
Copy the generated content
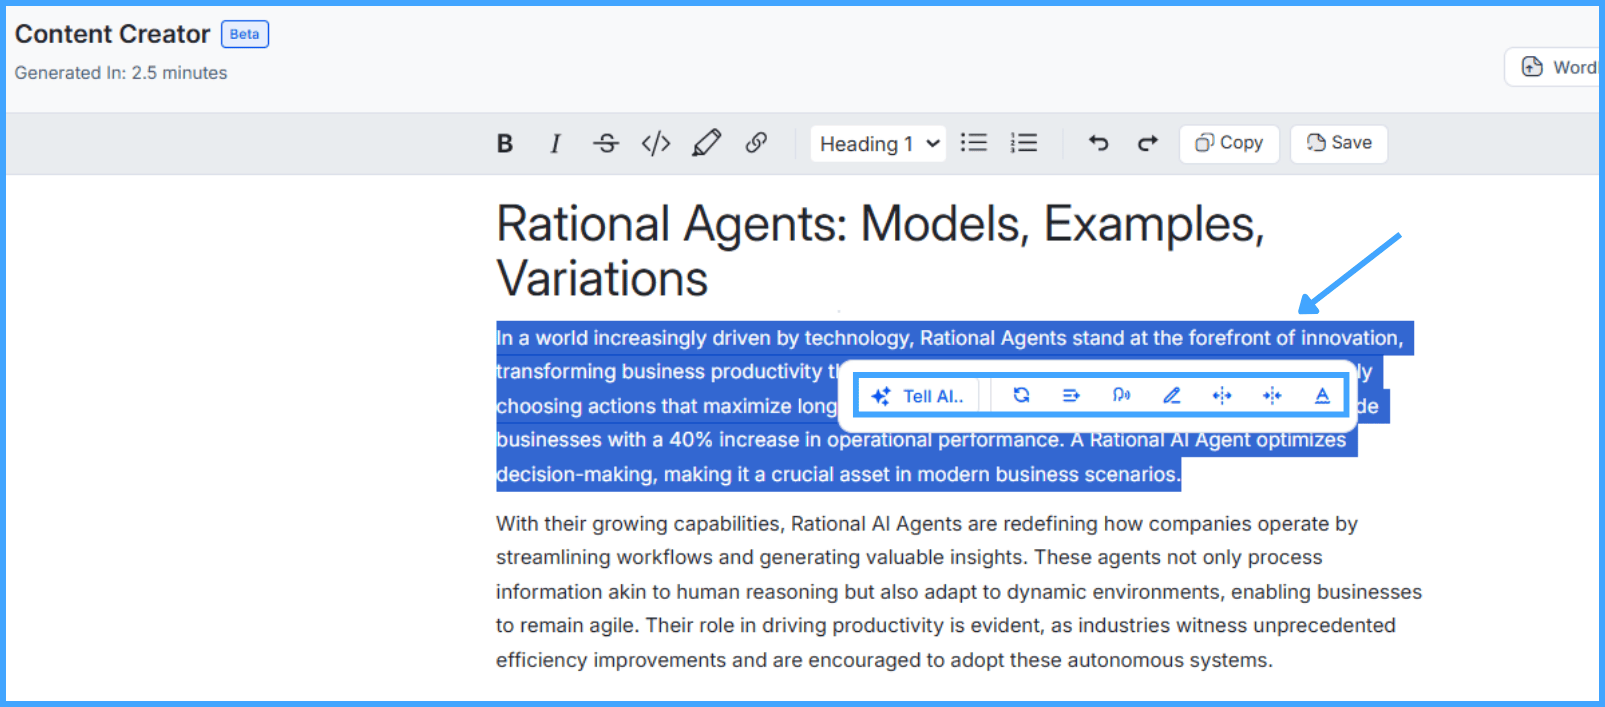click(x=1229, y=143)
